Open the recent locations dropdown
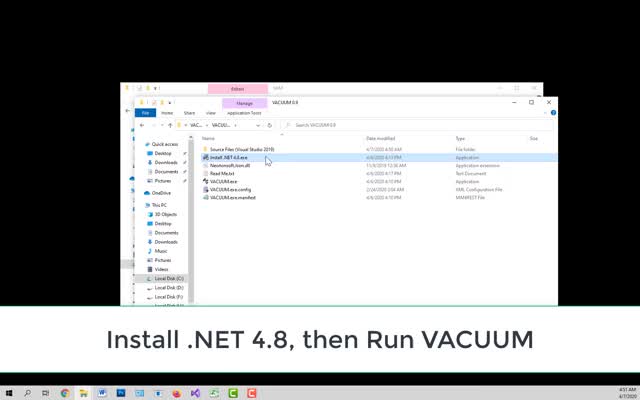640x400 pixels. (x=162, y=125)
